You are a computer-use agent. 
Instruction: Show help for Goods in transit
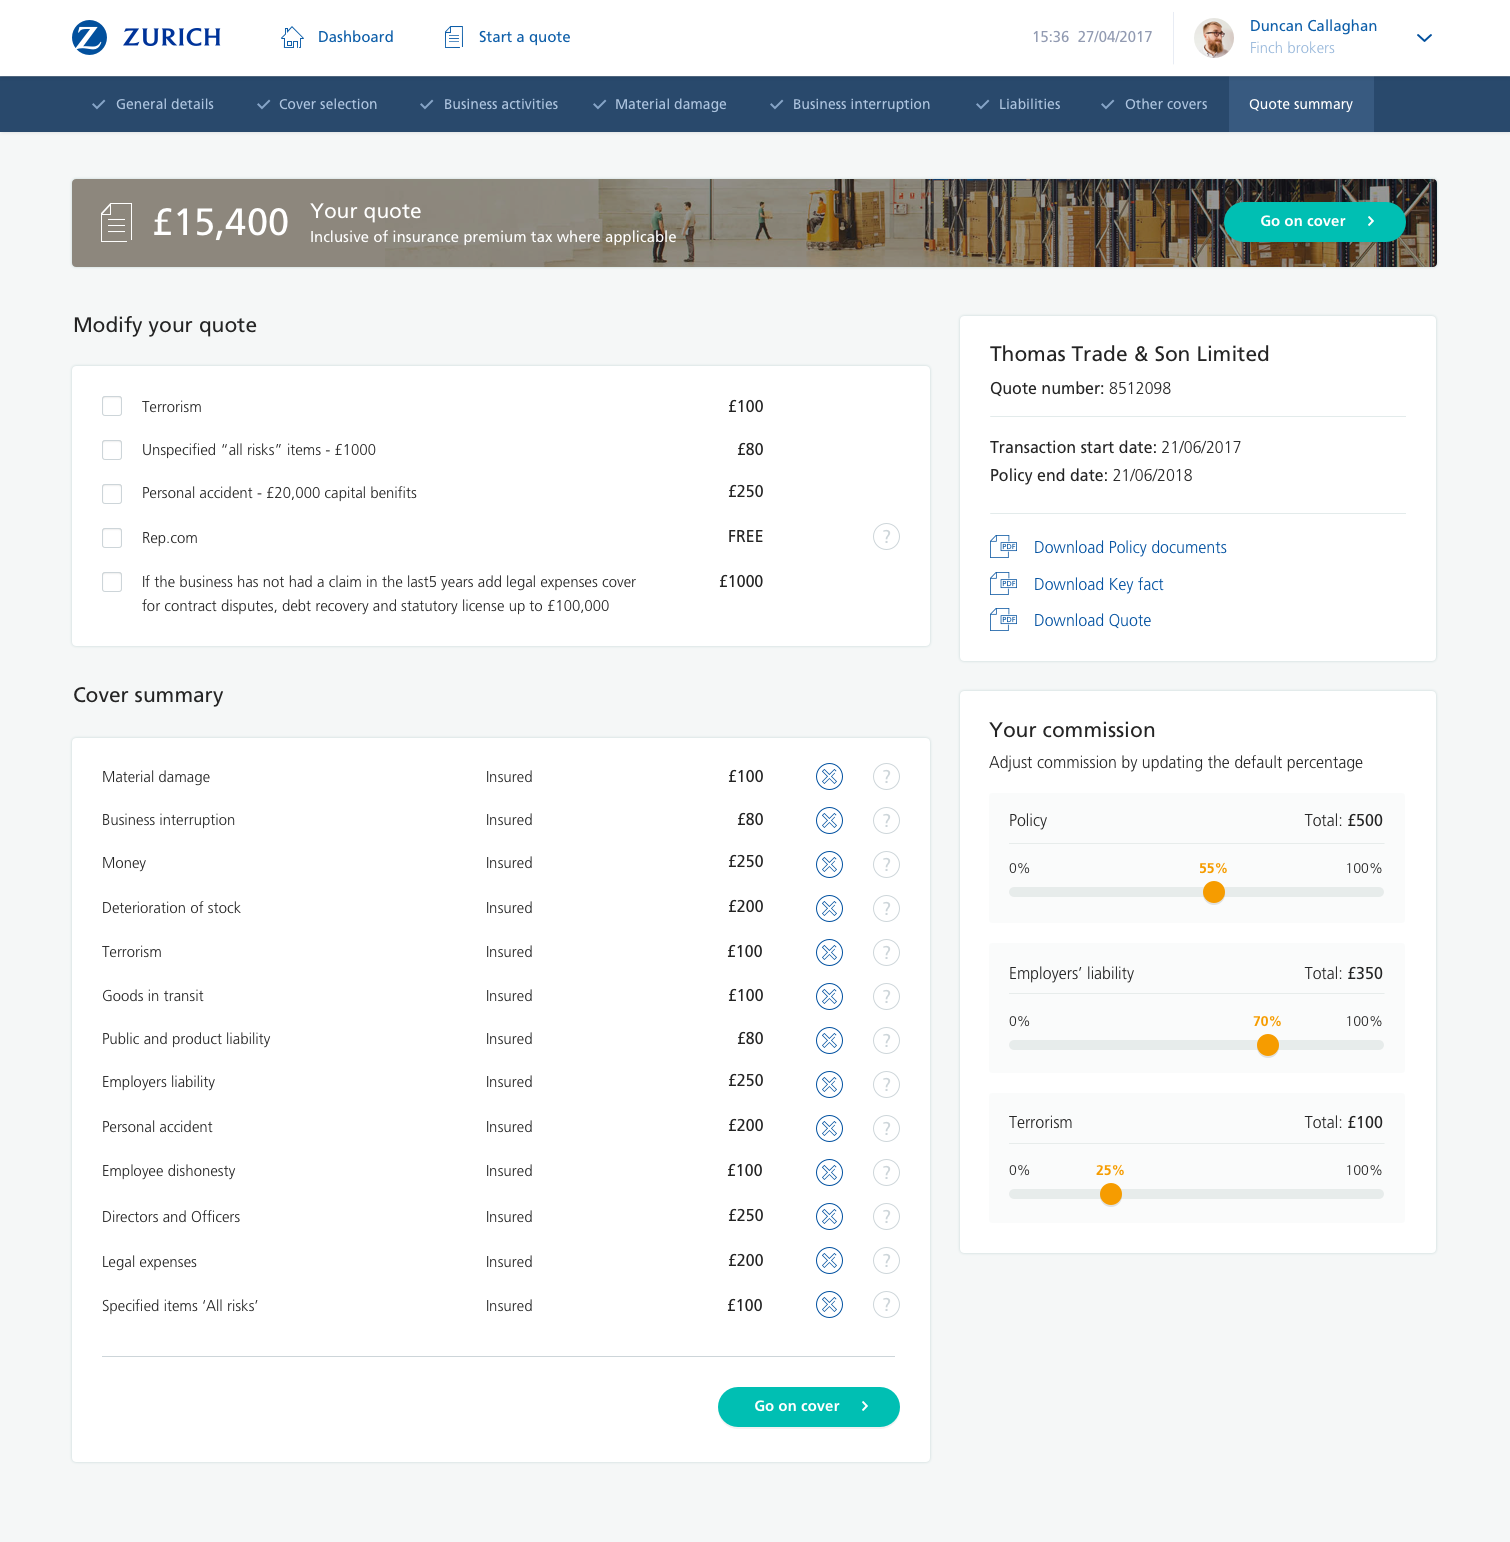(886, 996)
